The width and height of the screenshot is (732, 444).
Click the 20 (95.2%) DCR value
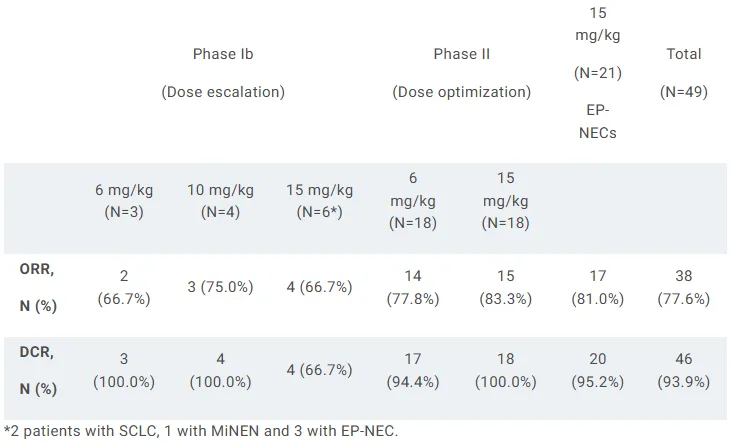coord(596,370)
